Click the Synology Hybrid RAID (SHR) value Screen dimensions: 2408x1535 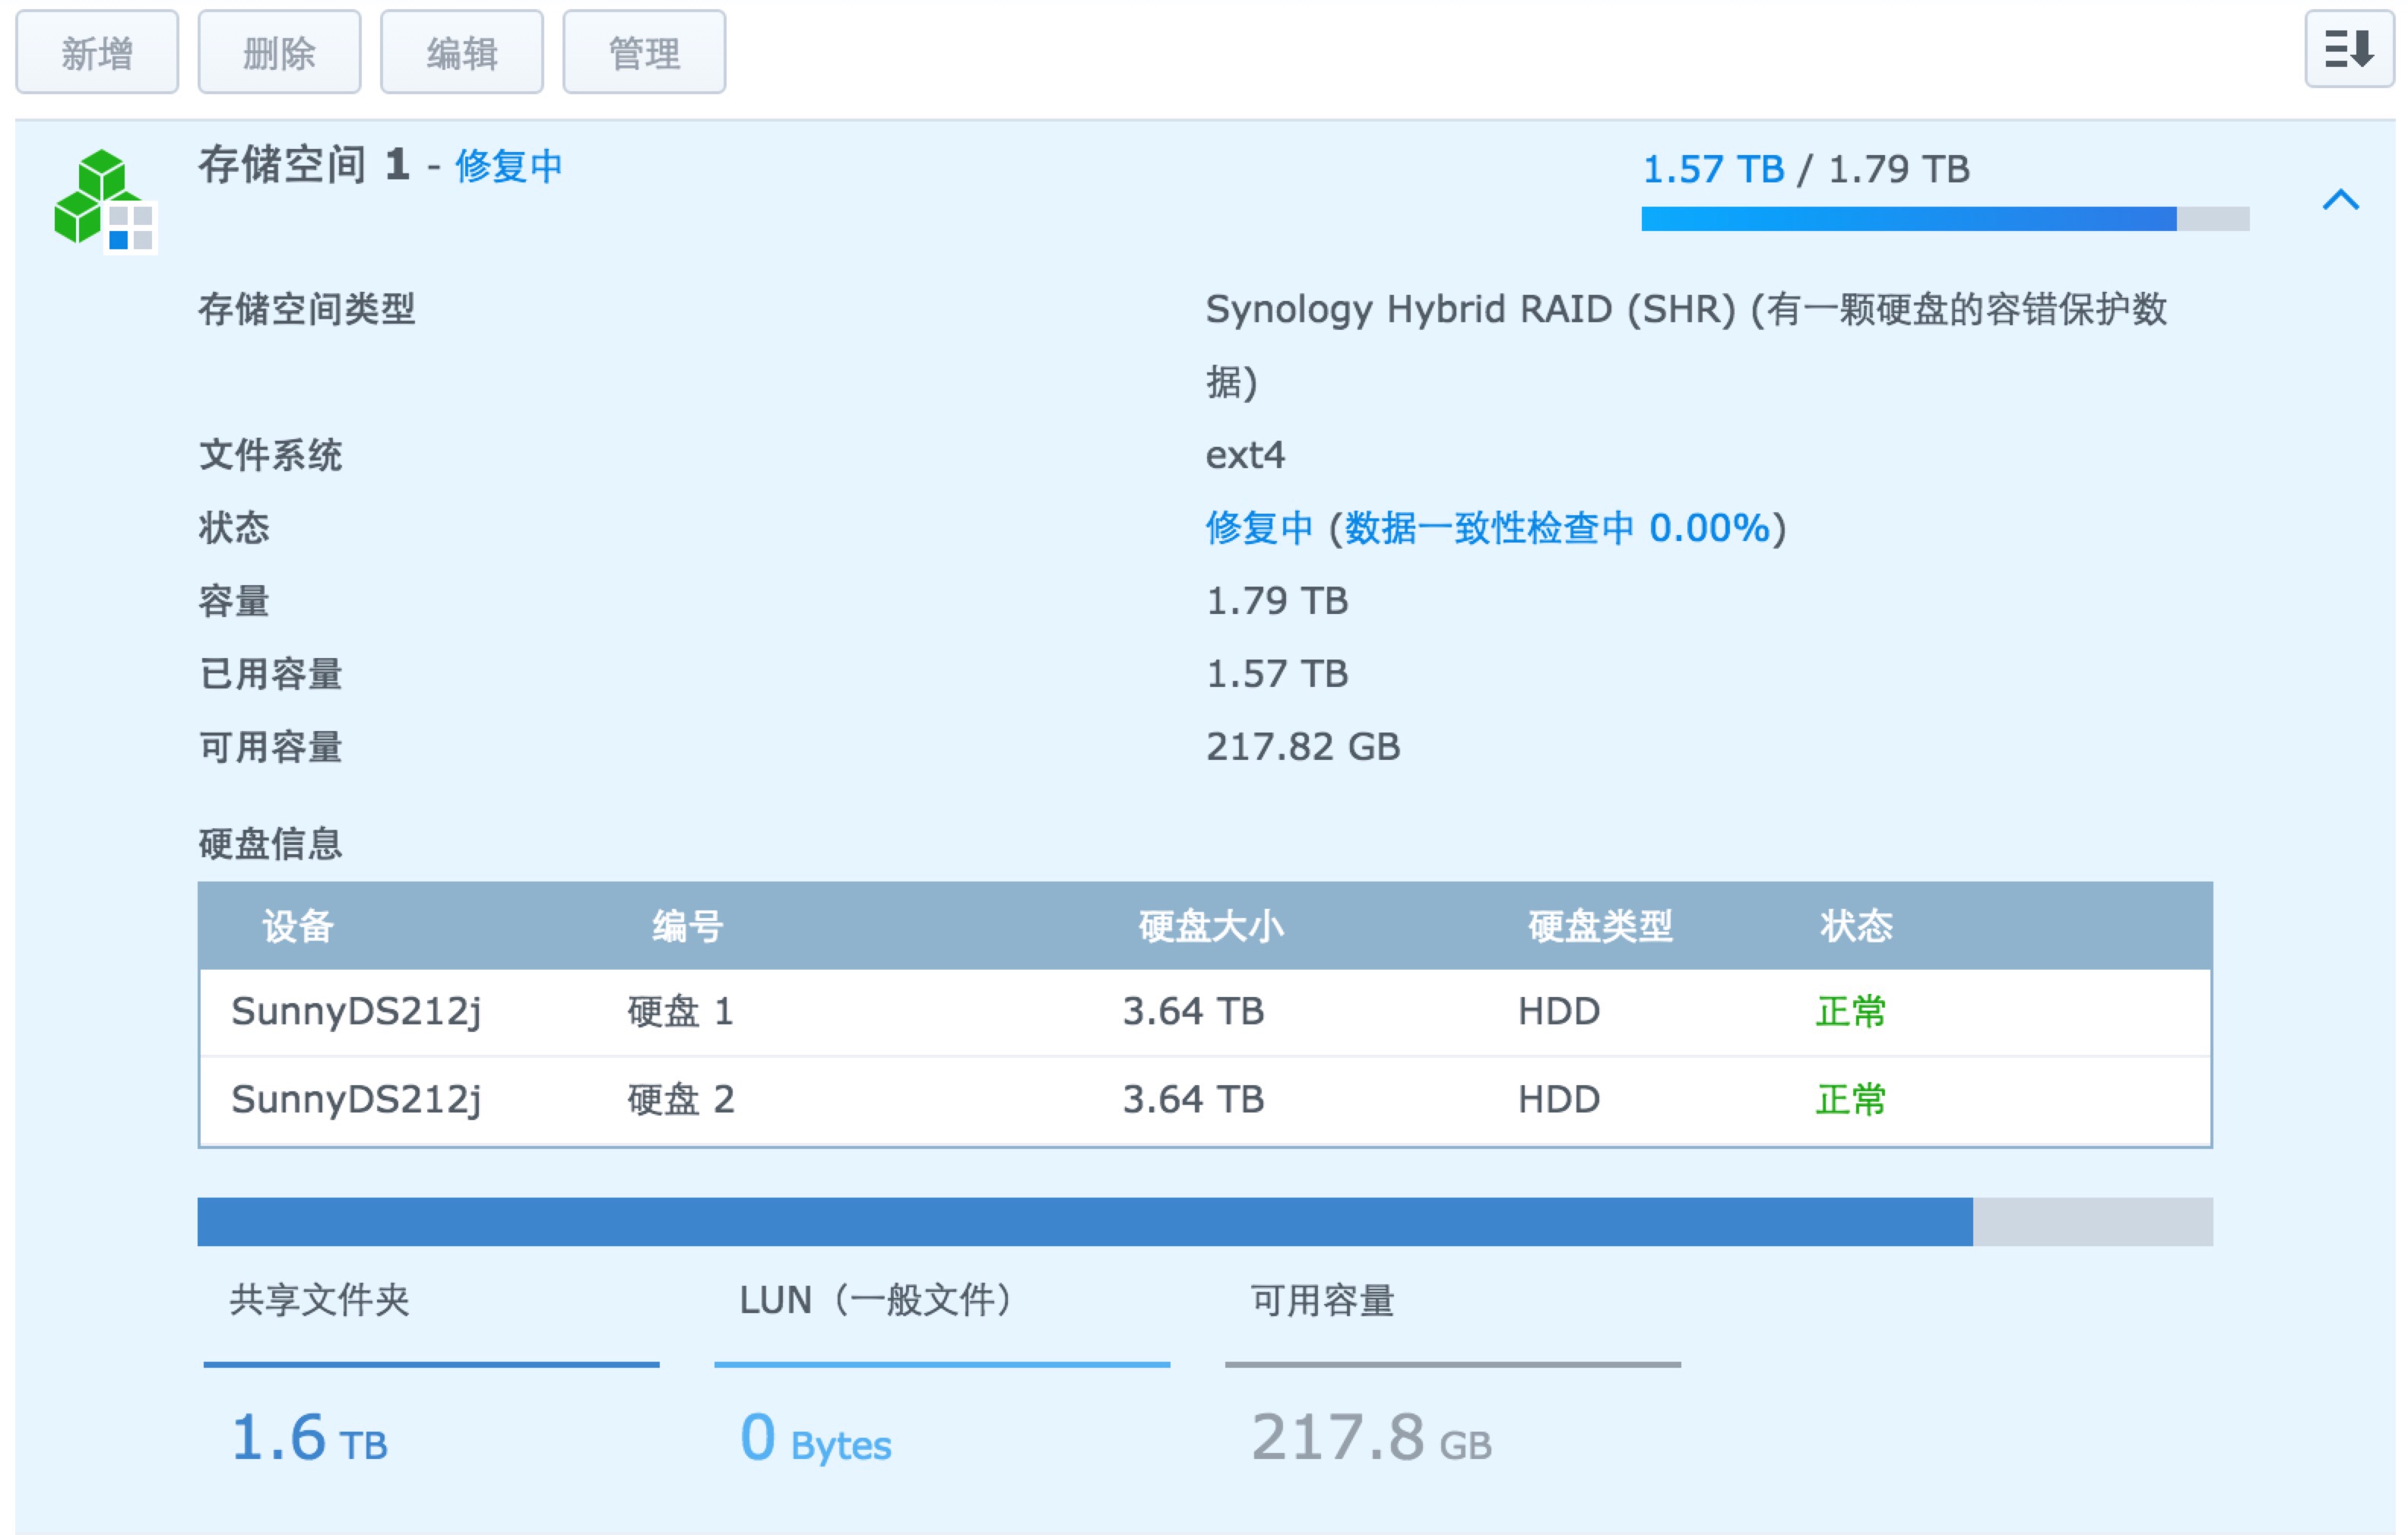coord(1686,345)
